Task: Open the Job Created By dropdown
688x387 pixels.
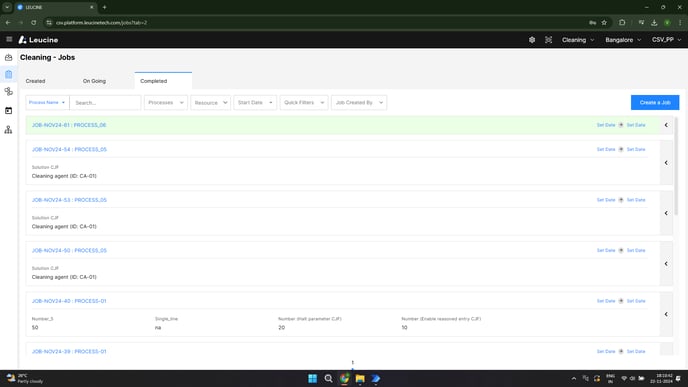Action: tap(359, 103)
